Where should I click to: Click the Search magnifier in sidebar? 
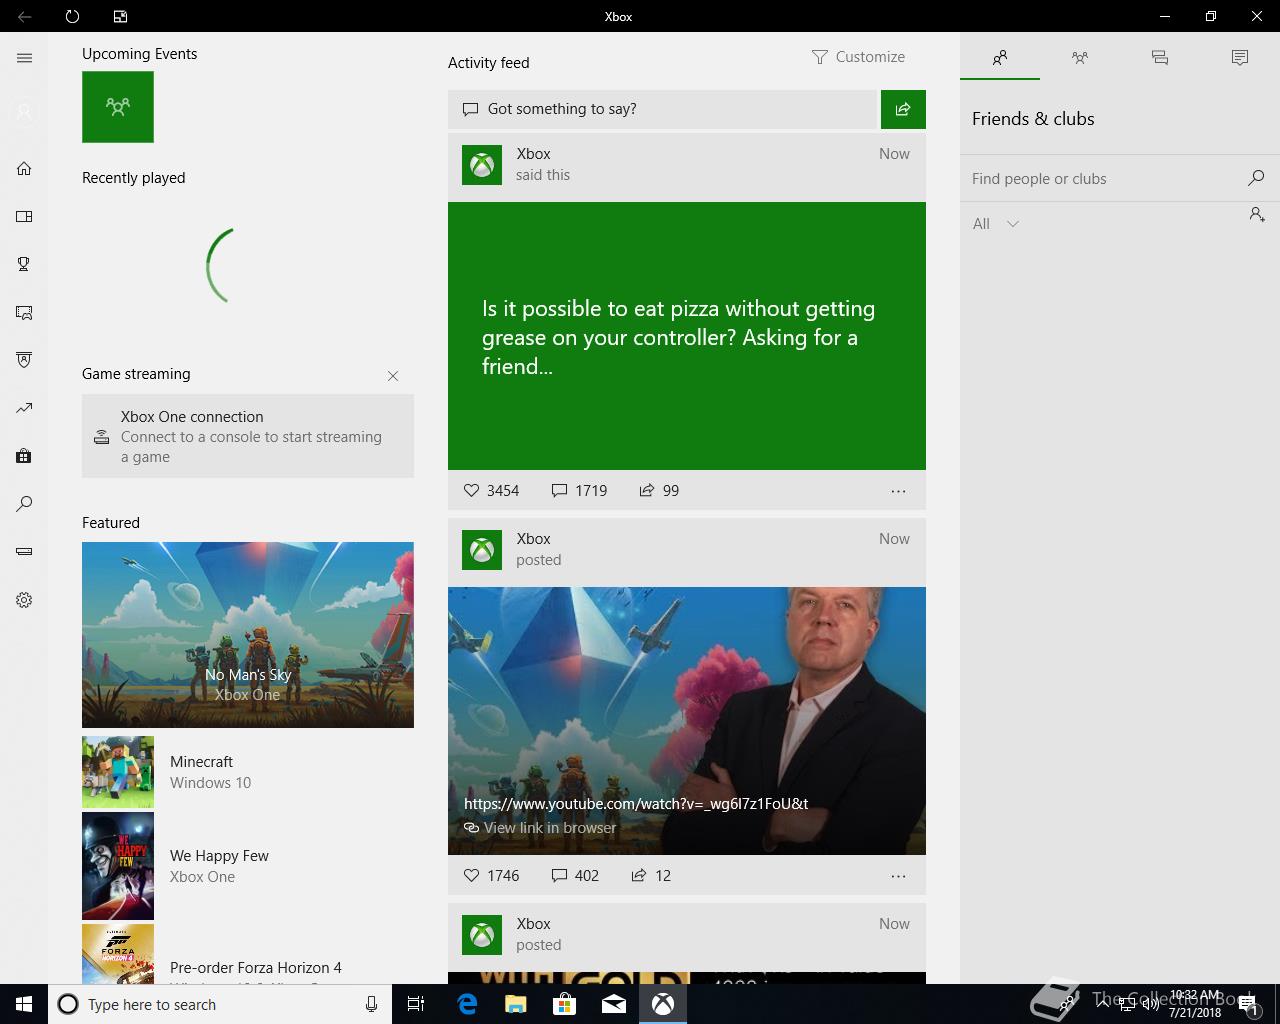coord(24,504)
